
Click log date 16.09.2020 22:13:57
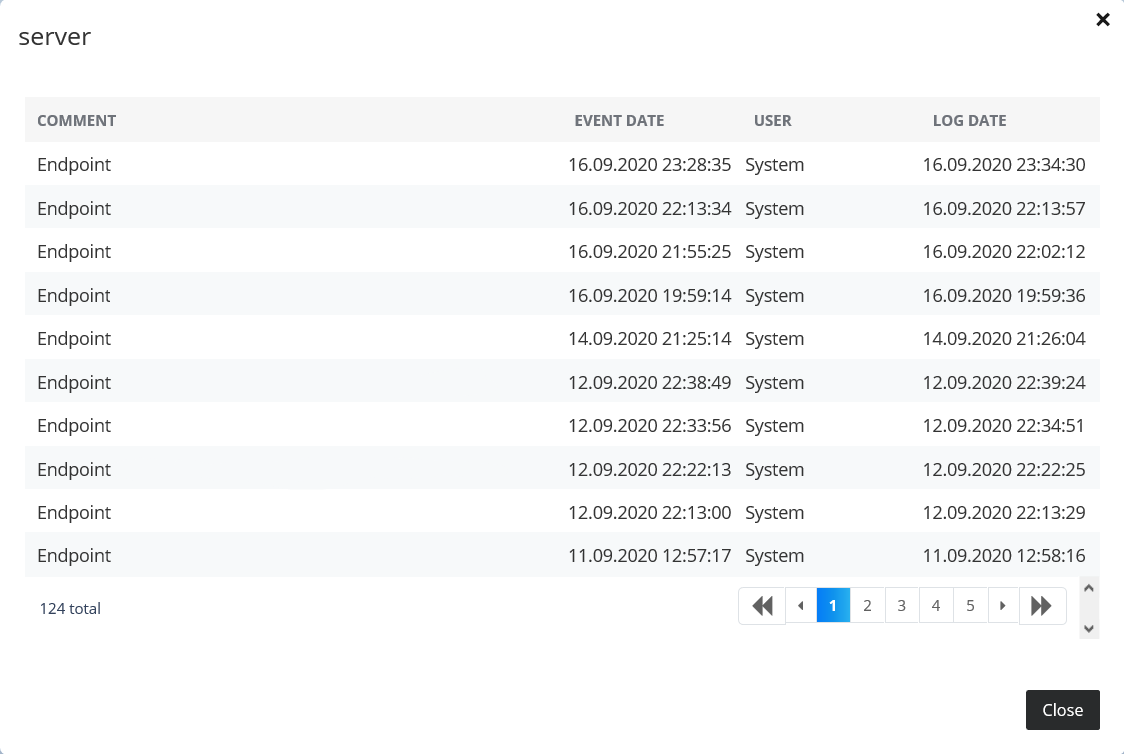click(1004, 209)
